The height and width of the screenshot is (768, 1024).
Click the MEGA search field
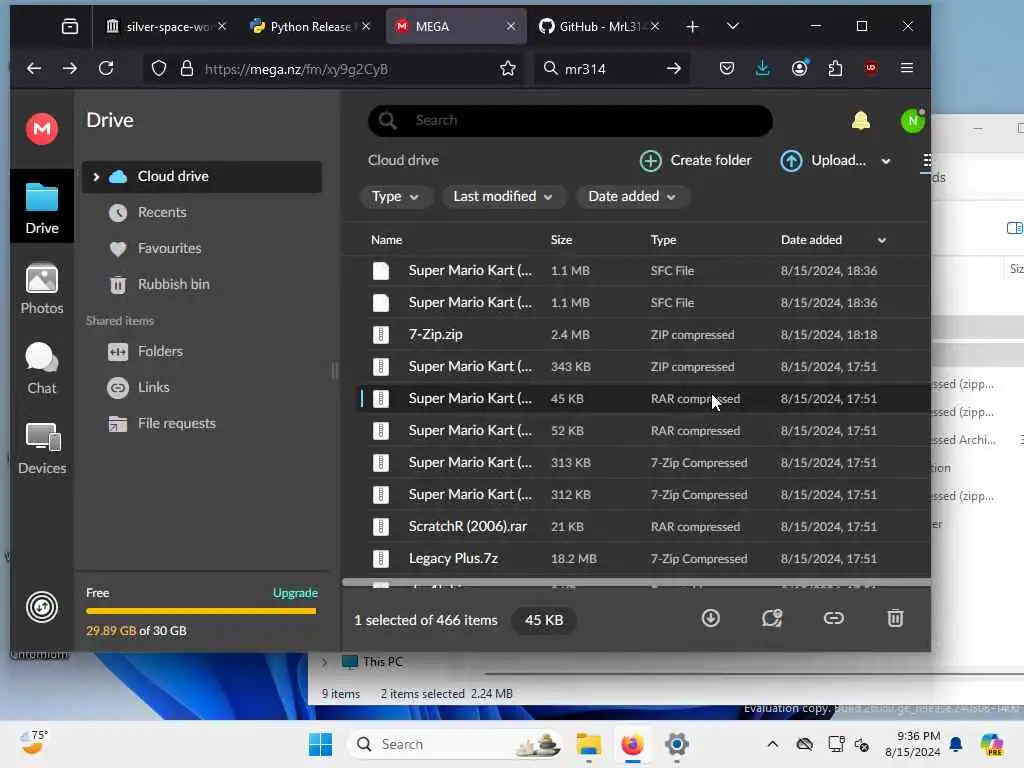pos(570,121)
